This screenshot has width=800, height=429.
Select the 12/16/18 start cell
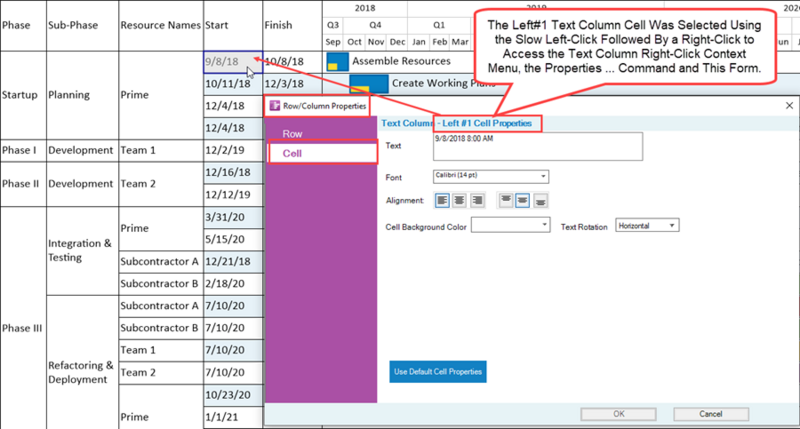[x=233, y=172]
